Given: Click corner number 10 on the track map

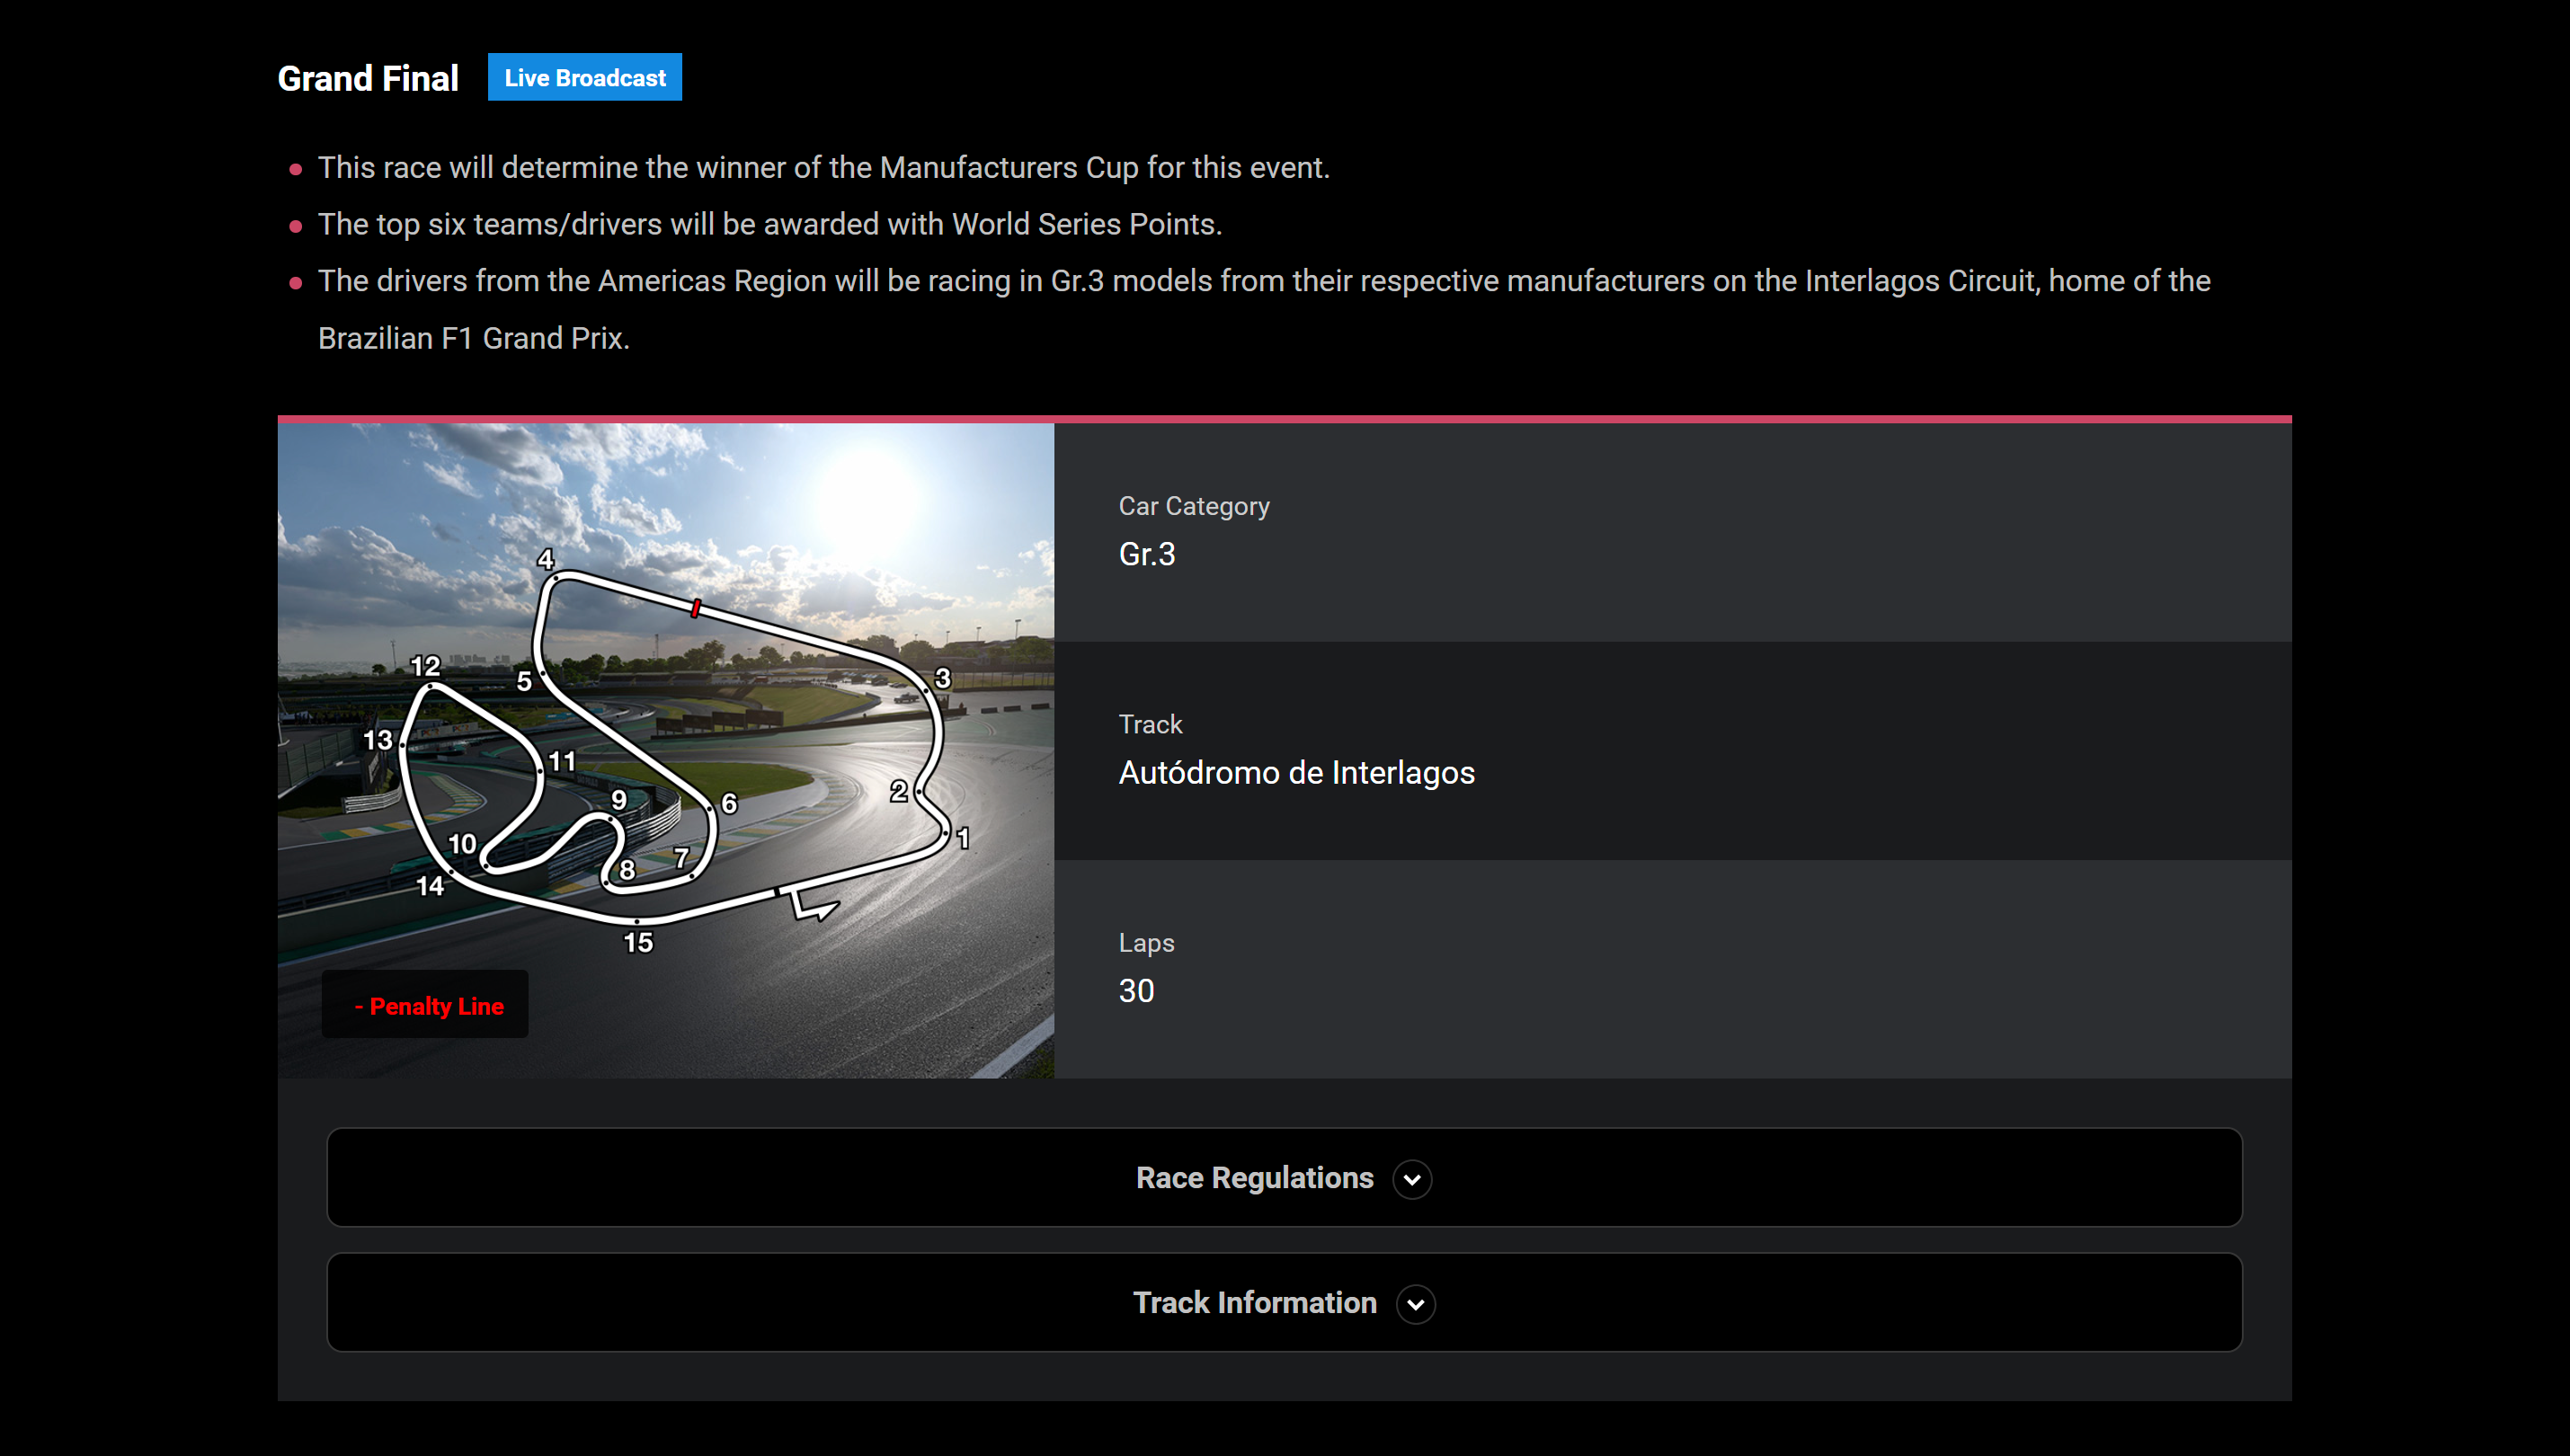Looking at the screenshot, I should click(462, 843).
